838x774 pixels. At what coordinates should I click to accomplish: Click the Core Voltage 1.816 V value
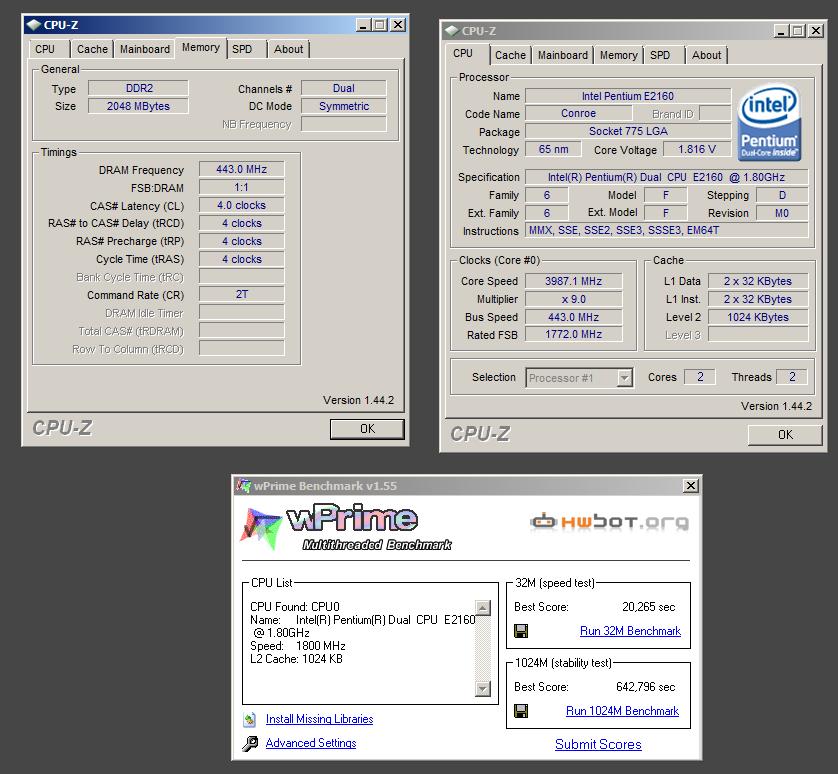click(697, 149)
